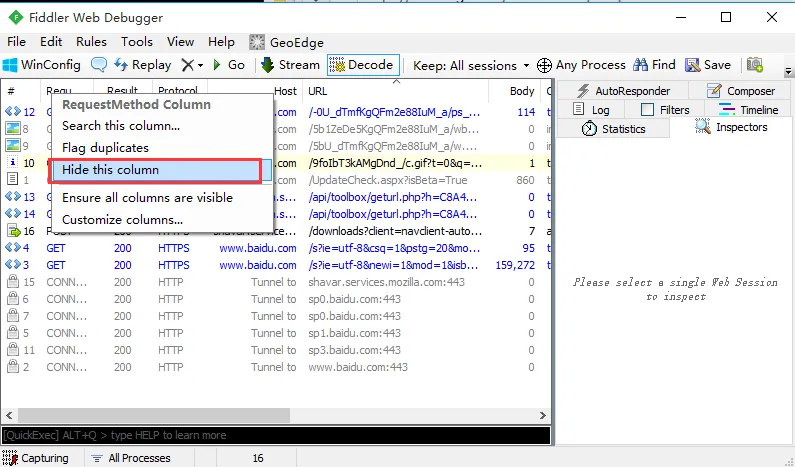Switch to the Timeline tab
This screenshot has height=467, width=795.
point(748,110)
